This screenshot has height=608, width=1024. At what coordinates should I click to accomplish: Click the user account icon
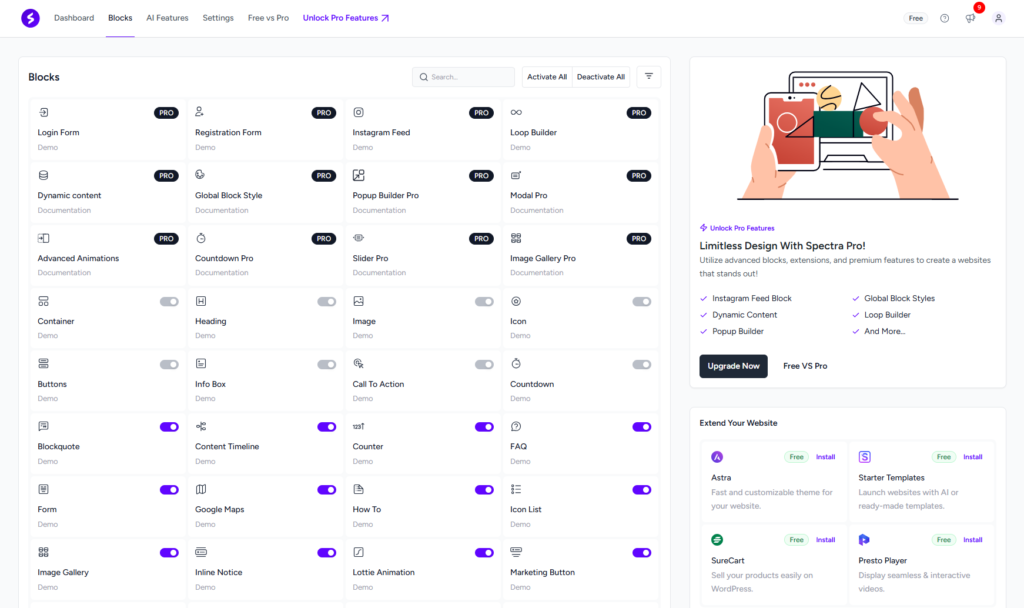[999, 18]
